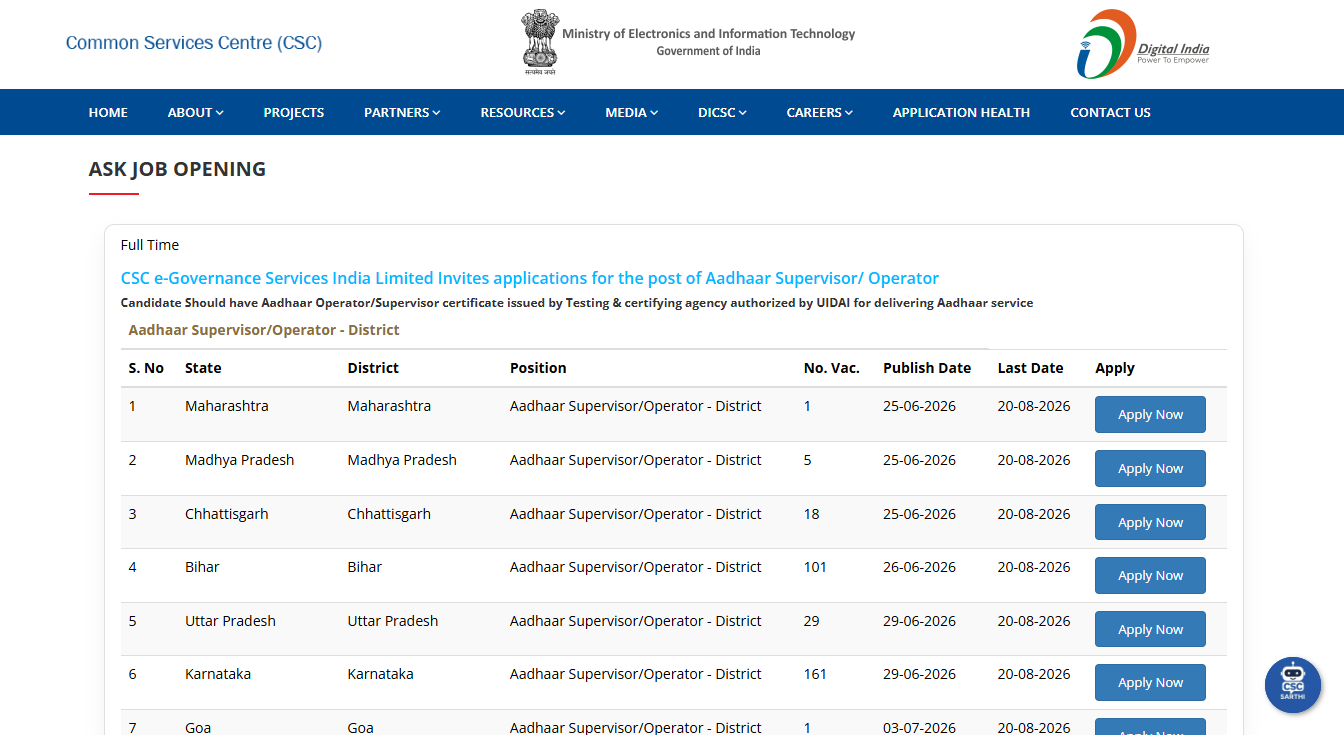Open the Aadhaar Supervisor/Operator job title link
The image size is (1344, 735).
[x=530, y=278]
